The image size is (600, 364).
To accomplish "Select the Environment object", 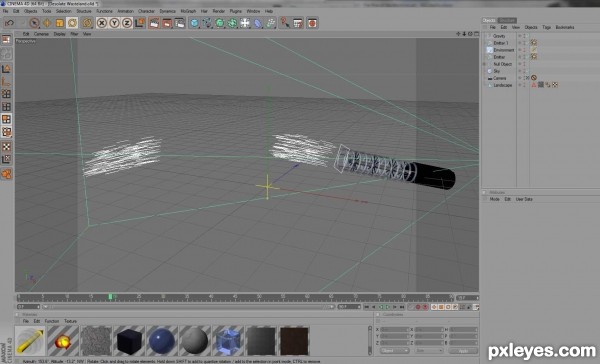I will coord(504,50).
